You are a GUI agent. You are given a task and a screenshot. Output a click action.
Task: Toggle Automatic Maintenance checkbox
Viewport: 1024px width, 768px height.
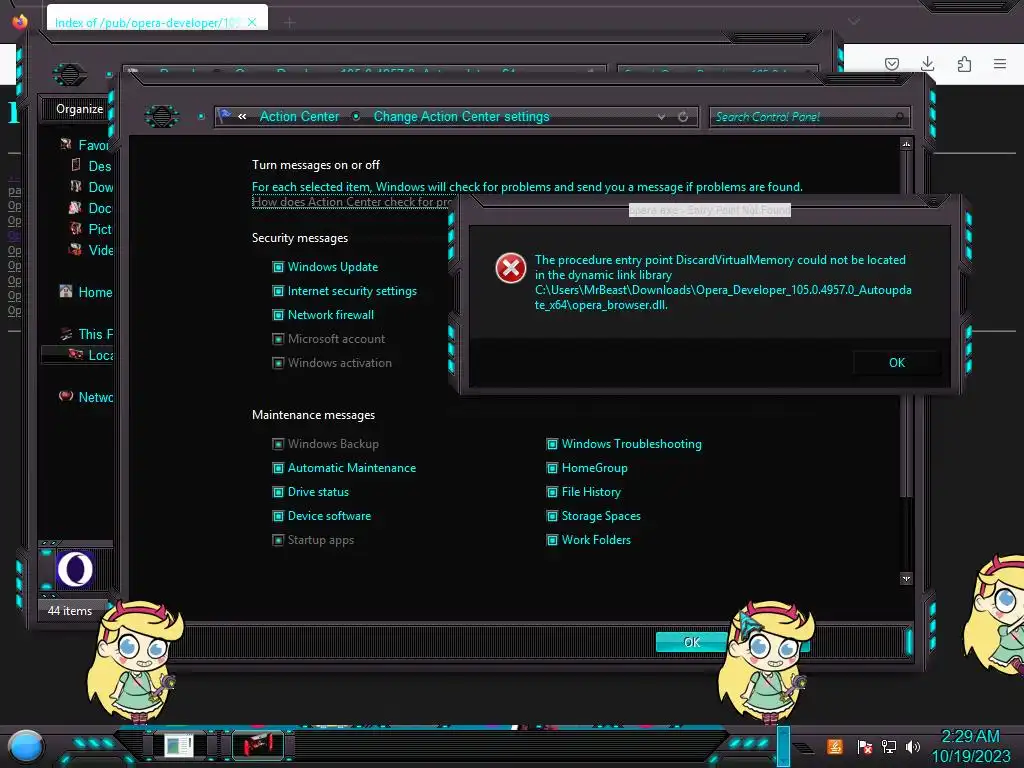point(278,468)
